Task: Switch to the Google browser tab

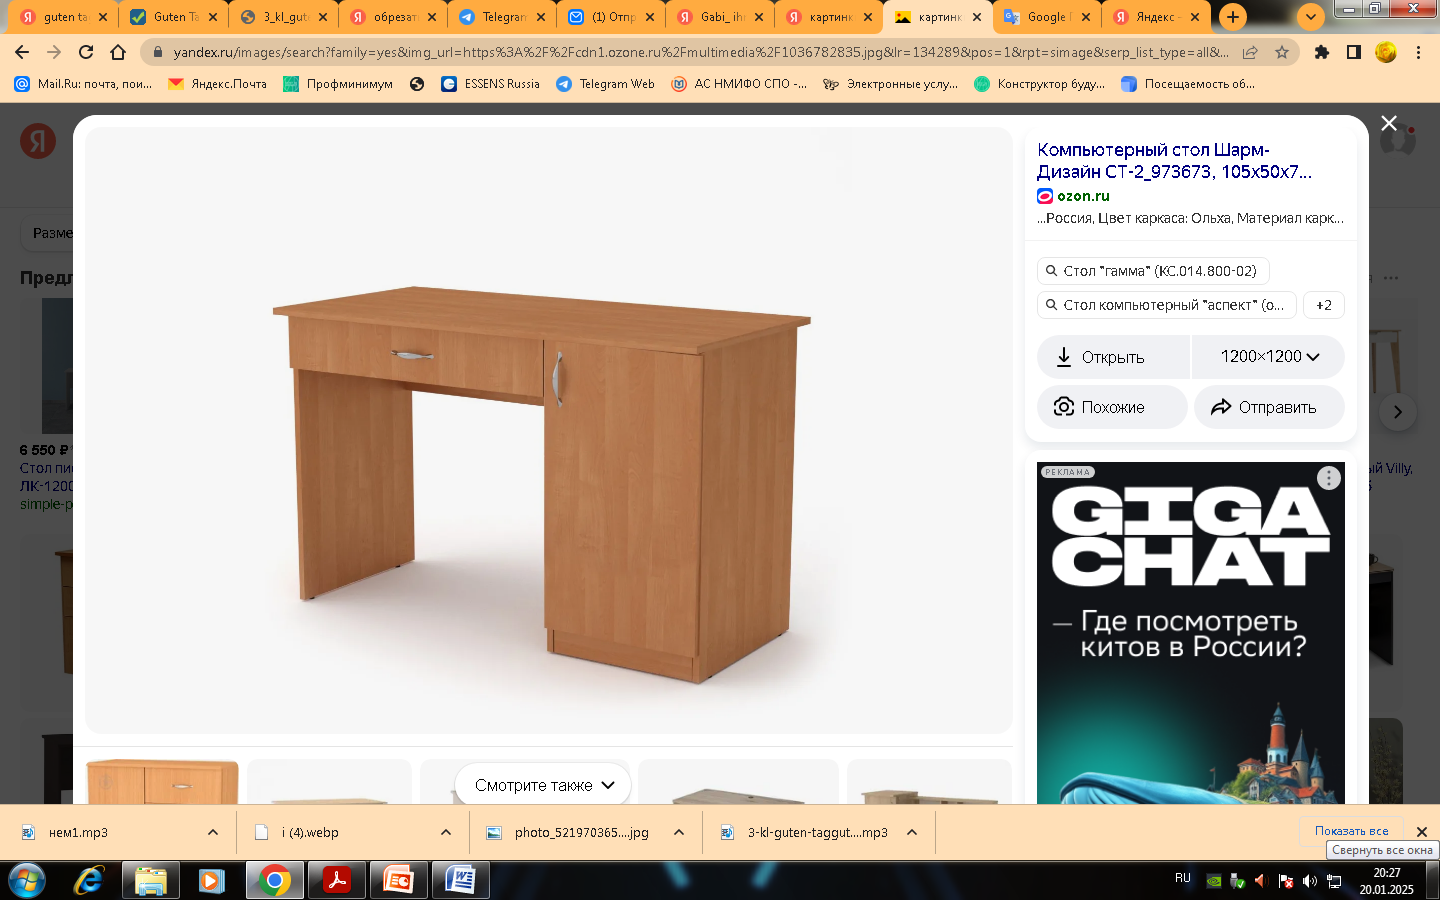Action: pos(1047,17)
